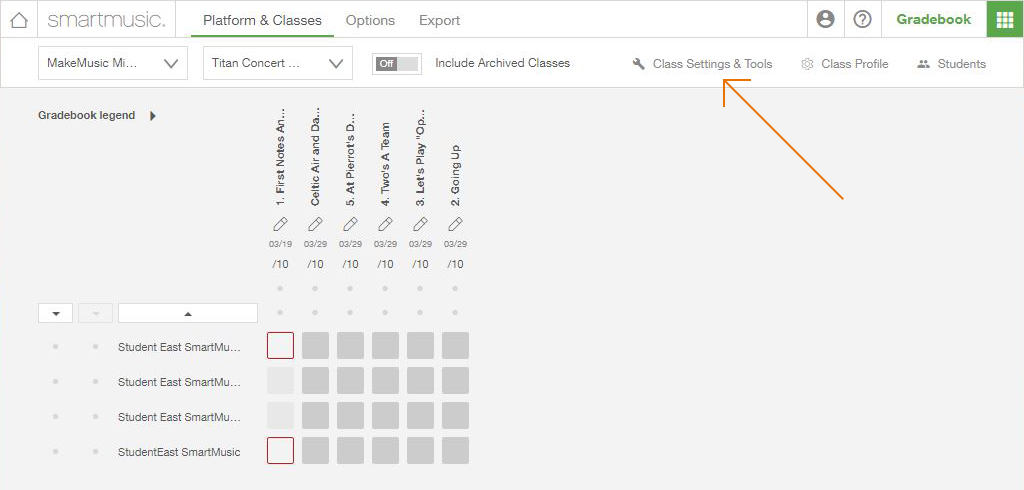Click the Students people icon
Image resolution: width=1024 pixels, height=490 pixels.
click(923, 64)
